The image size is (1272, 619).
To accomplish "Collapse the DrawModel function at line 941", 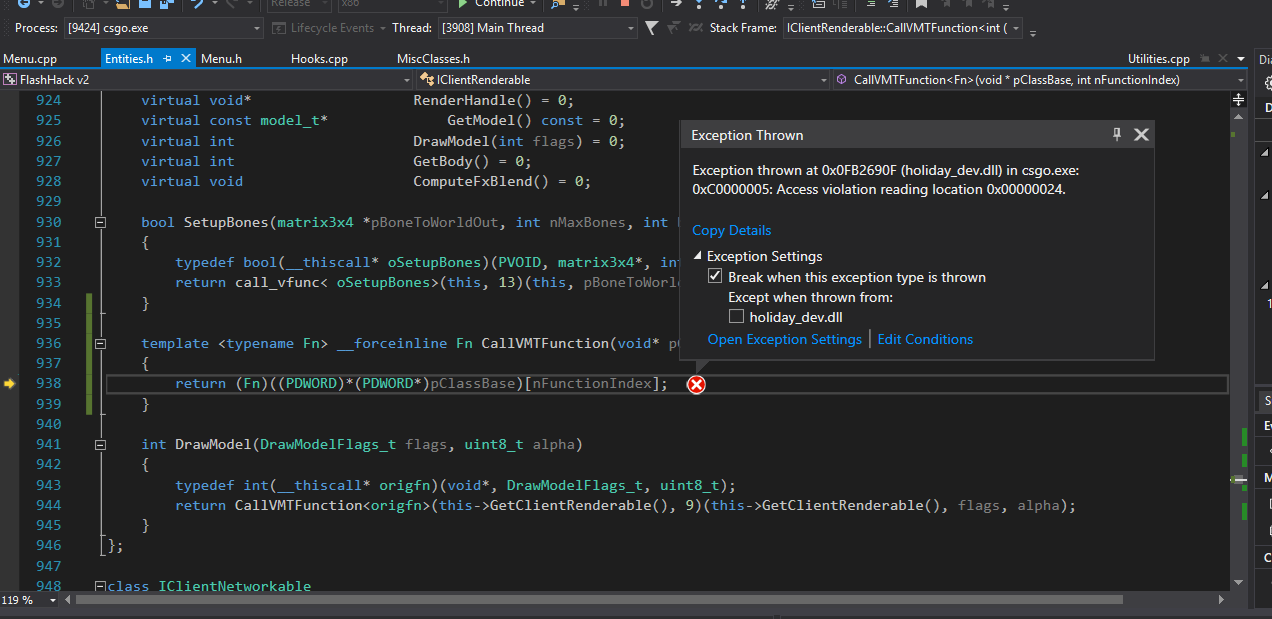I will pos(100,445).
